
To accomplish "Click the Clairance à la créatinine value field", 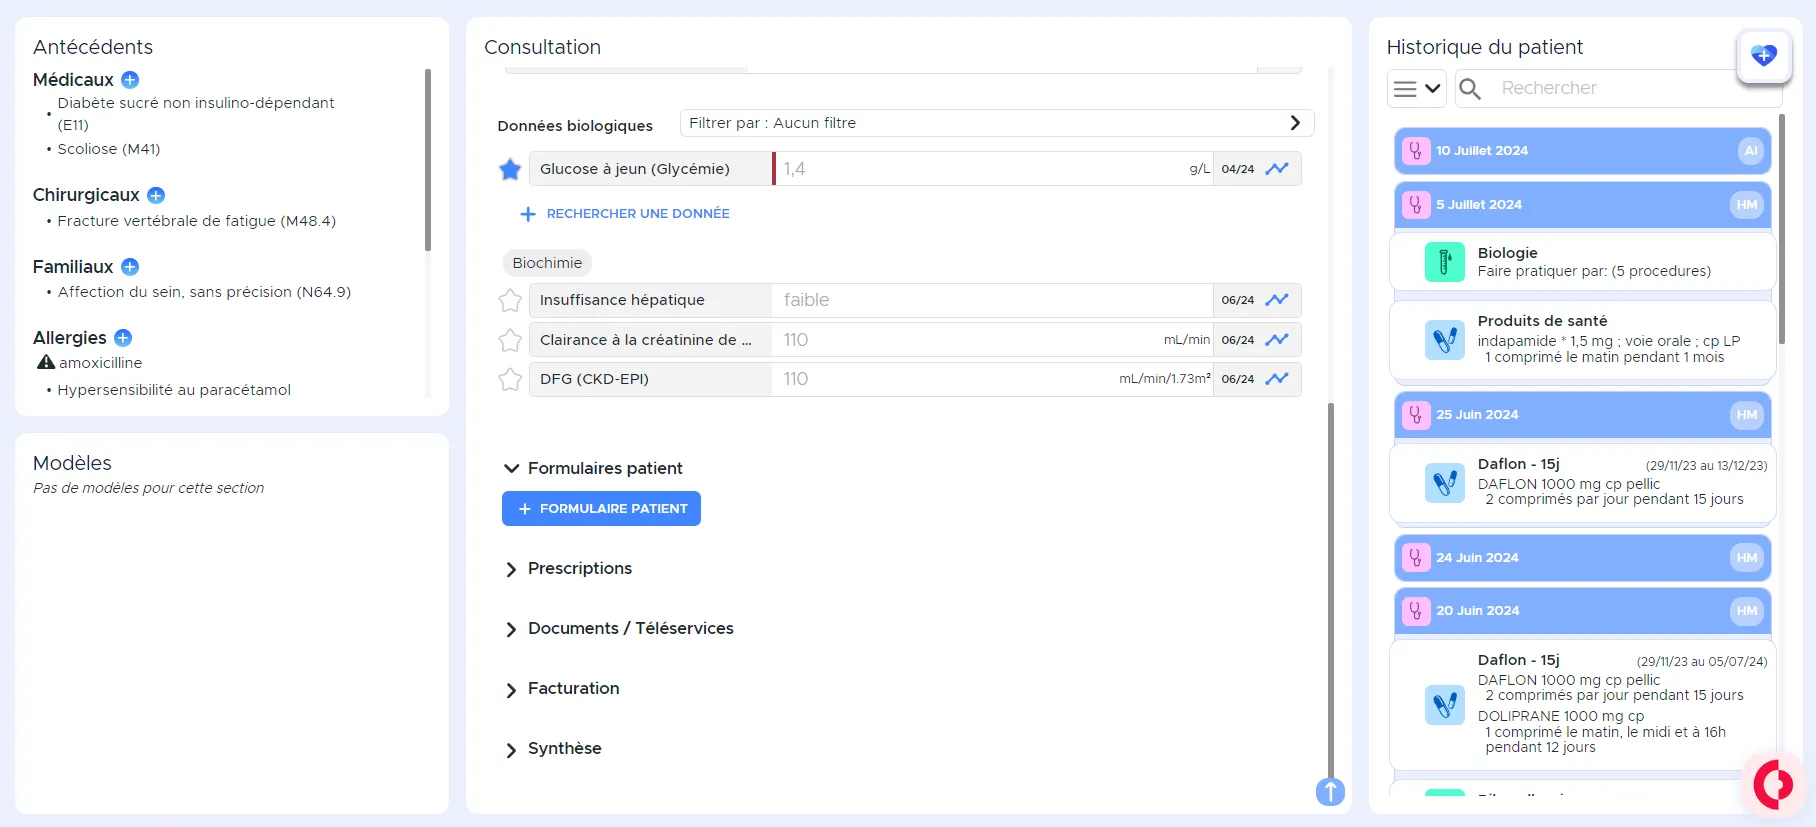I will (992, 340).
